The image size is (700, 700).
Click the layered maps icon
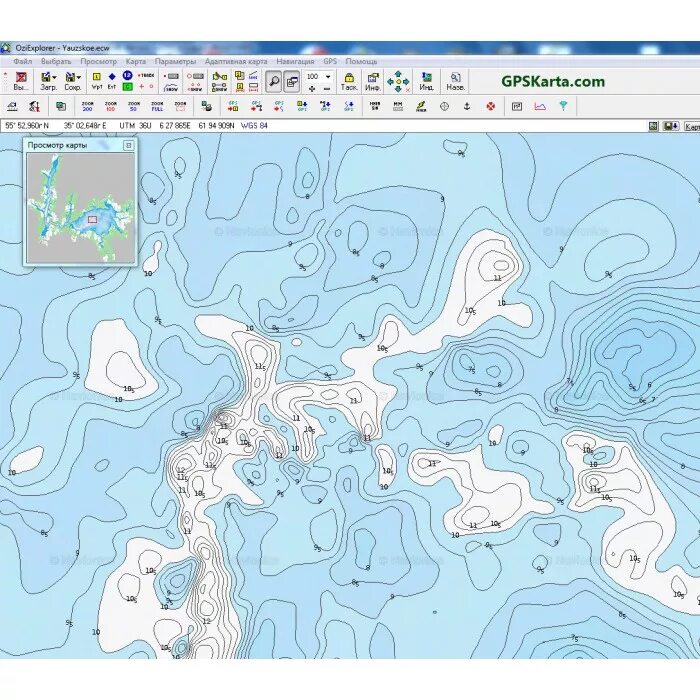[61, 106]
